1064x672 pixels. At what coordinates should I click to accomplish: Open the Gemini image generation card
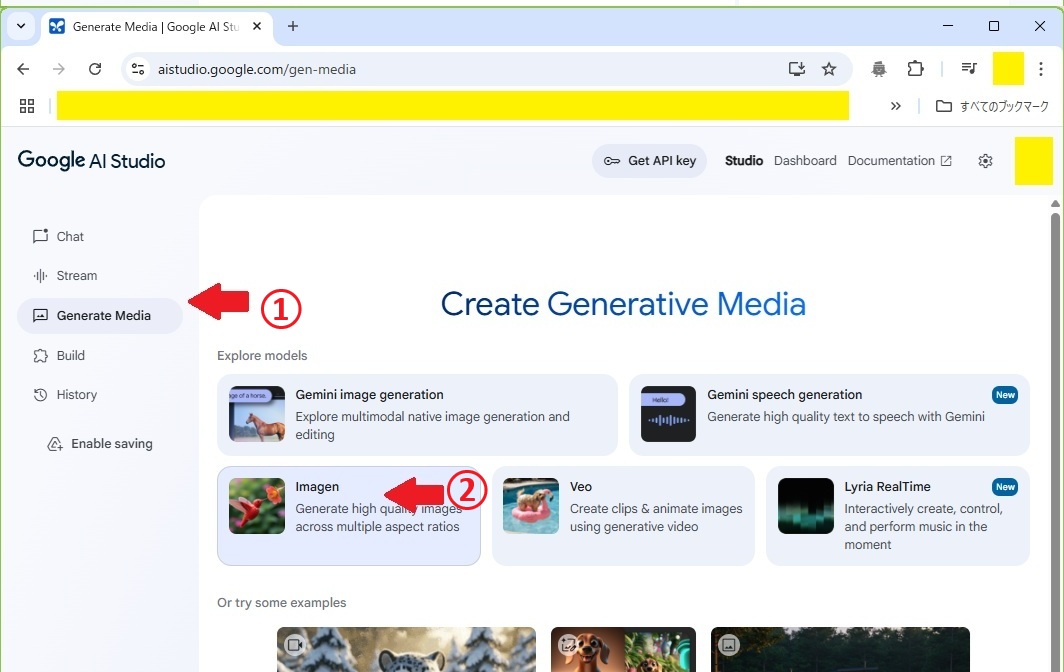click(417, 415)
